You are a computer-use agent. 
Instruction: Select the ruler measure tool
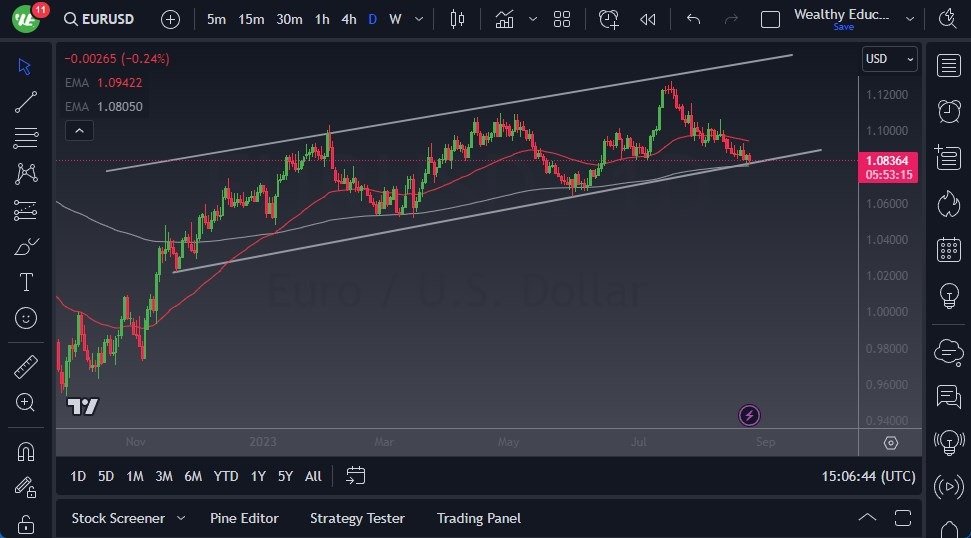26,367
